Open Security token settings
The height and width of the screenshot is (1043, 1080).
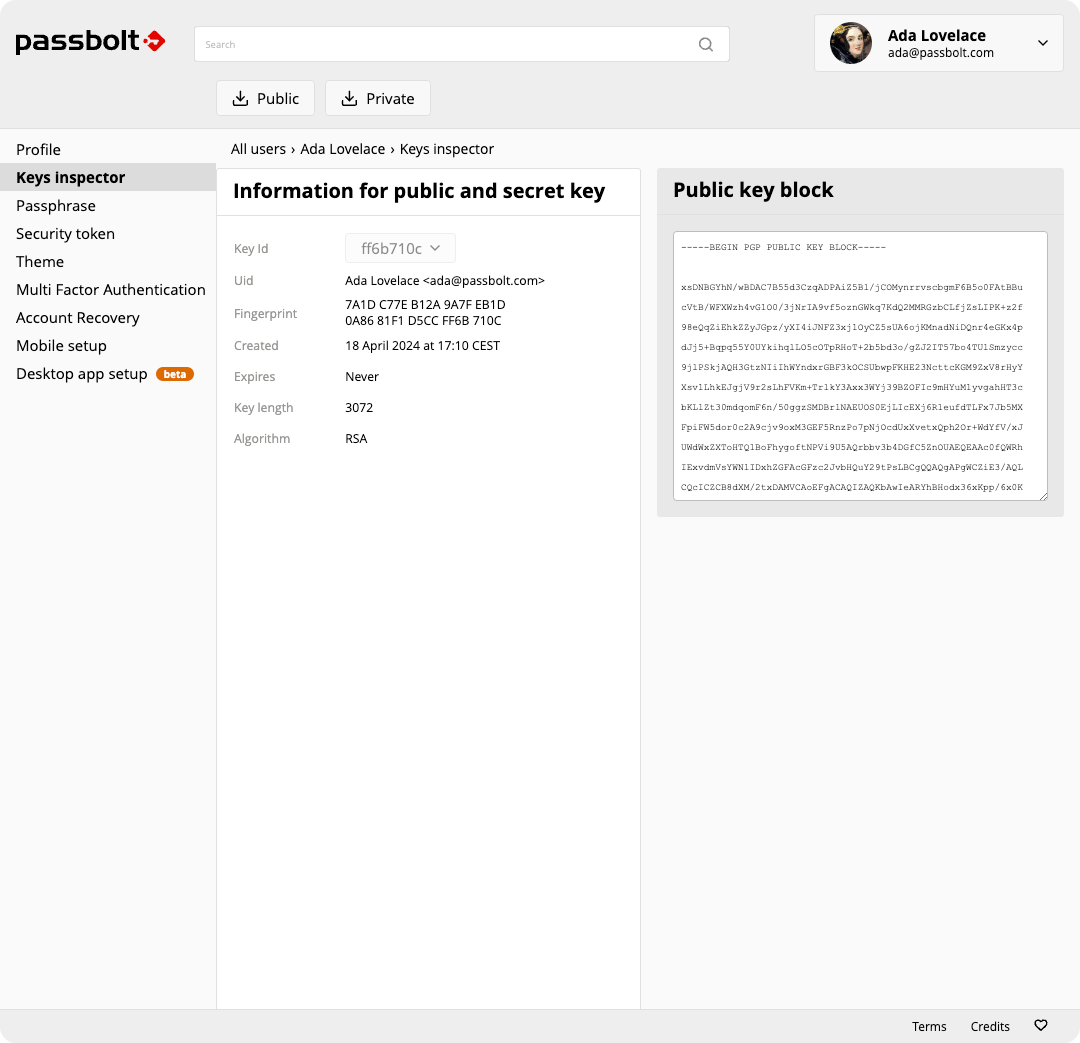(x=66, y=234)
